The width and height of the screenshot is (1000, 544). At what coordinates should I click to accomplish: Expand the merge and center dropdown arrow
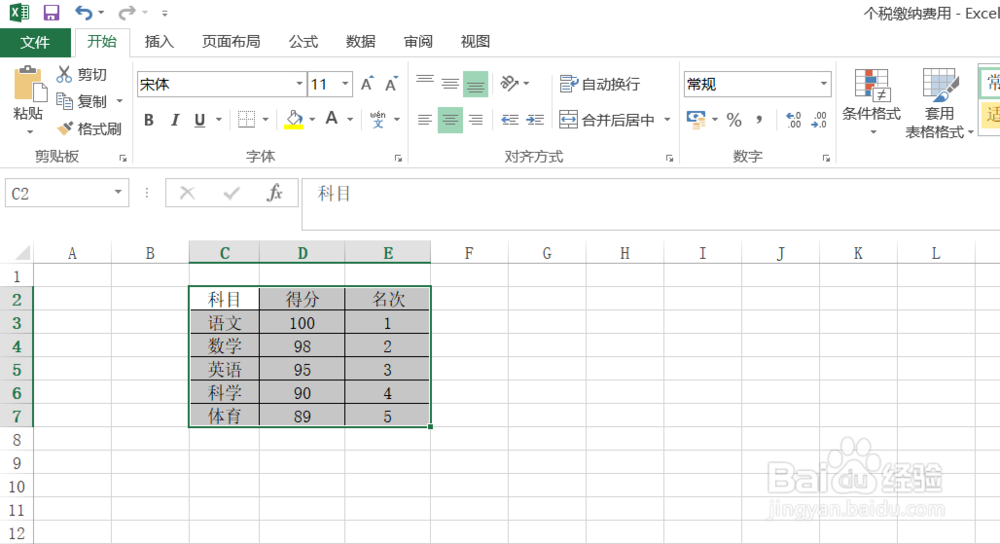(x=667, y=120)
